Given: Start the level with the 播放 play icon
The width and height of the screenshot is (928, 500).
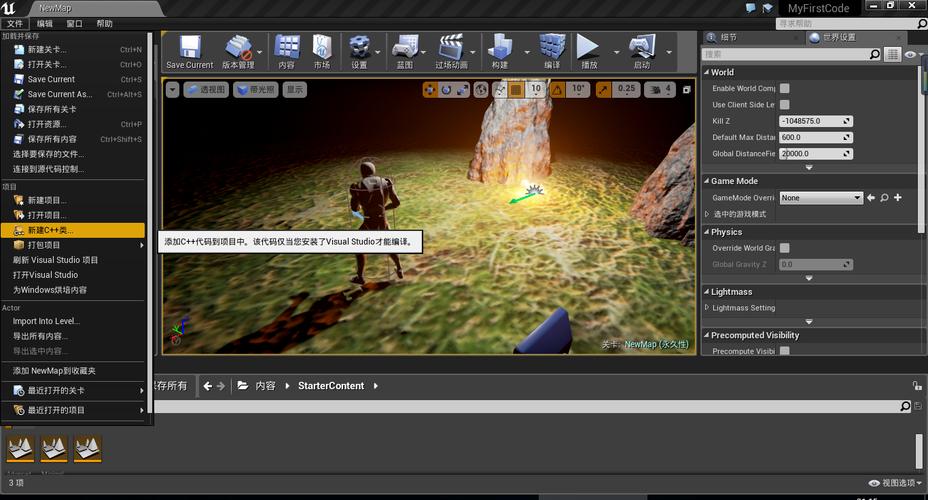Looking at the screenshot, I should coord(588,47).
